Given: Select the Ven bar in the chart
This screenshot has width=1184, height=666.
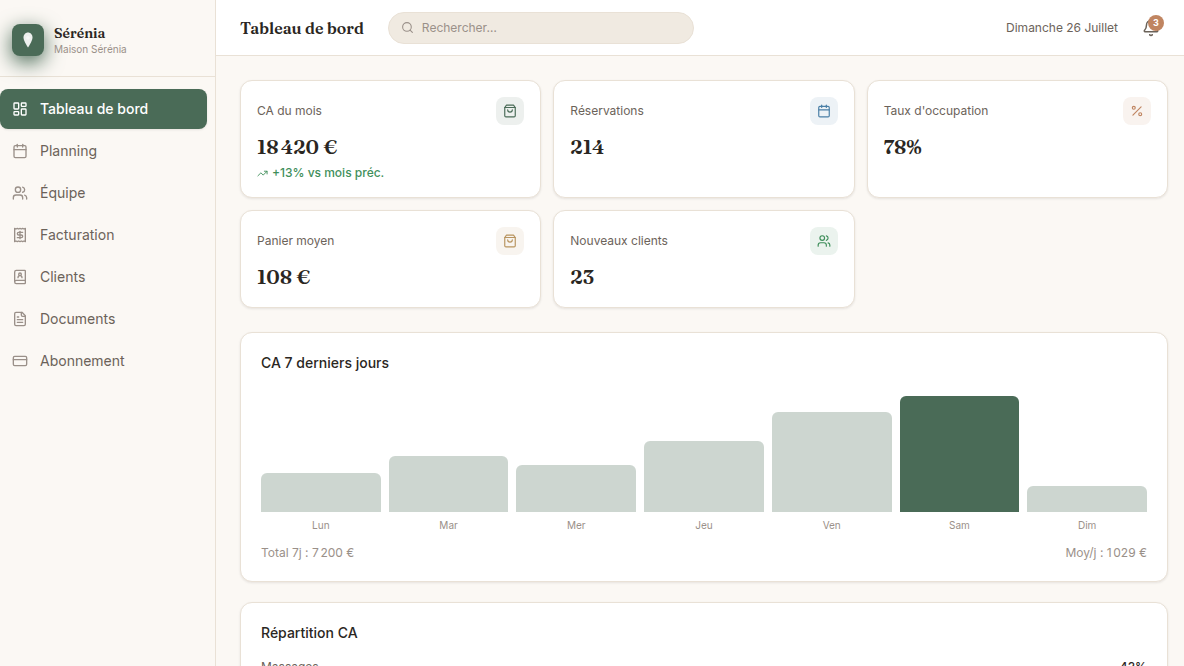Looking at the screenshot, I should [831, 462].
